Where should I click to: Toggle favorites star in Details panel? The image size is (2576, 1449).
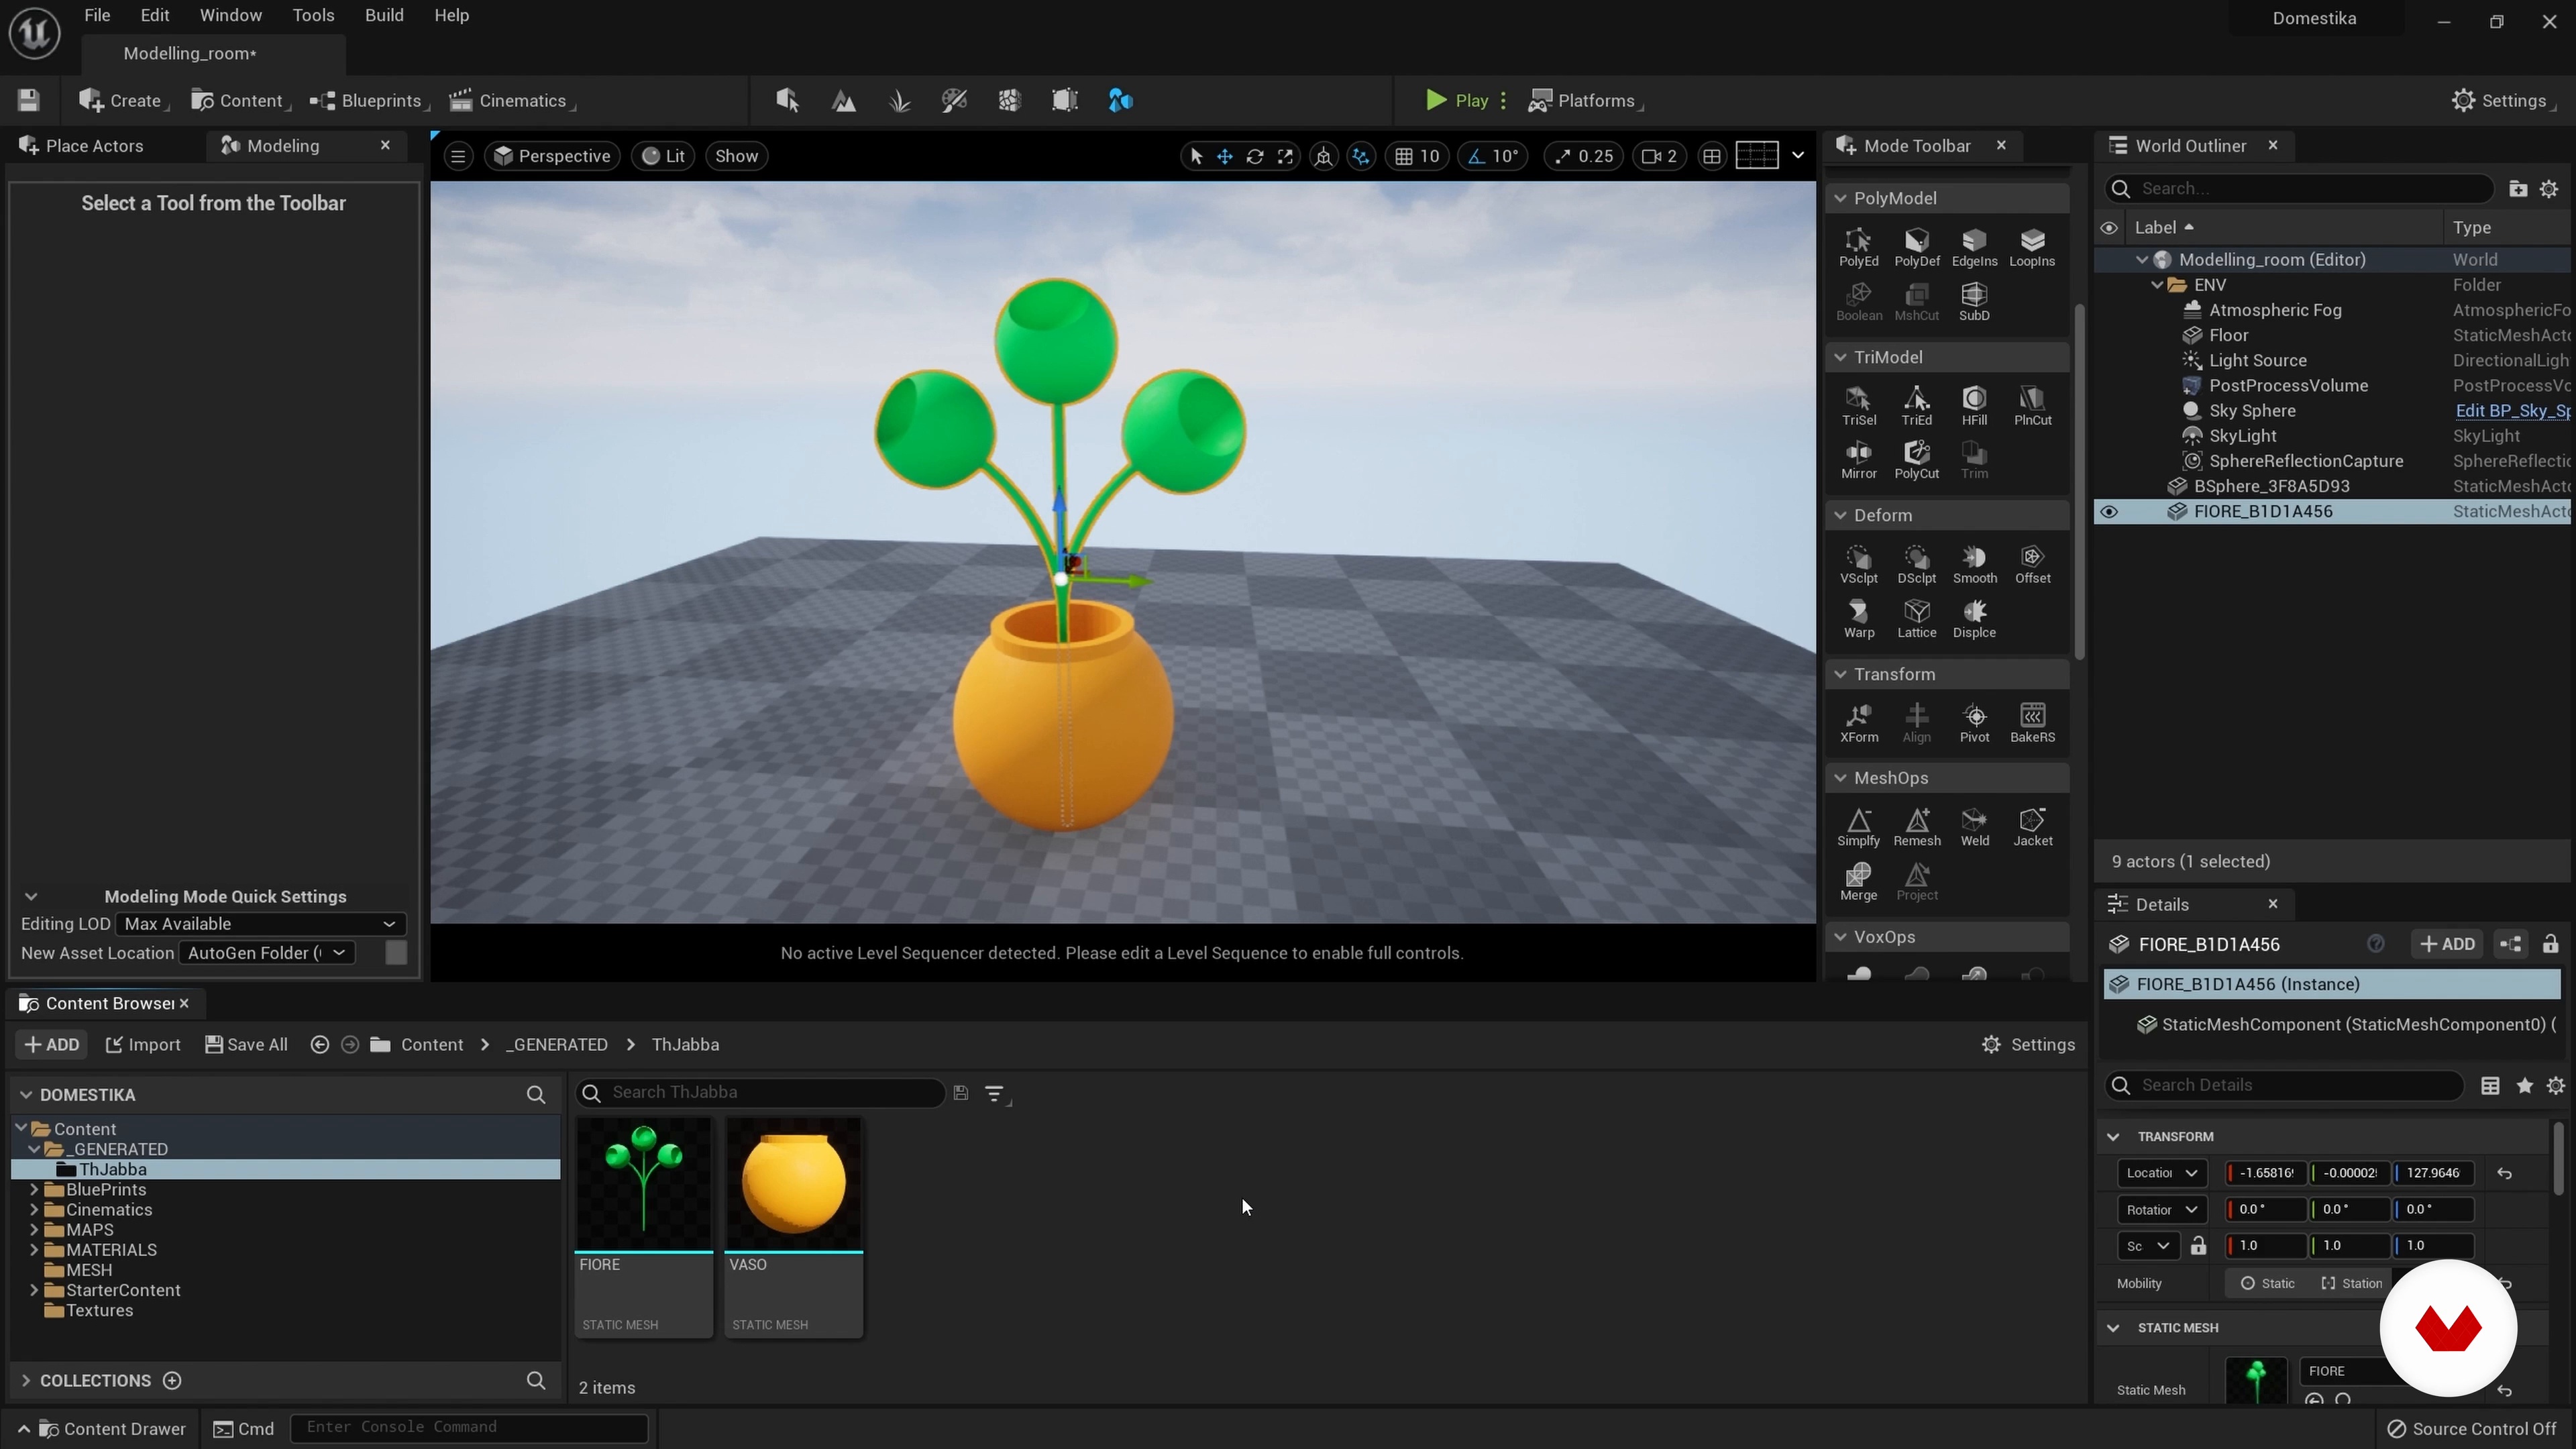[2524, 1086]
